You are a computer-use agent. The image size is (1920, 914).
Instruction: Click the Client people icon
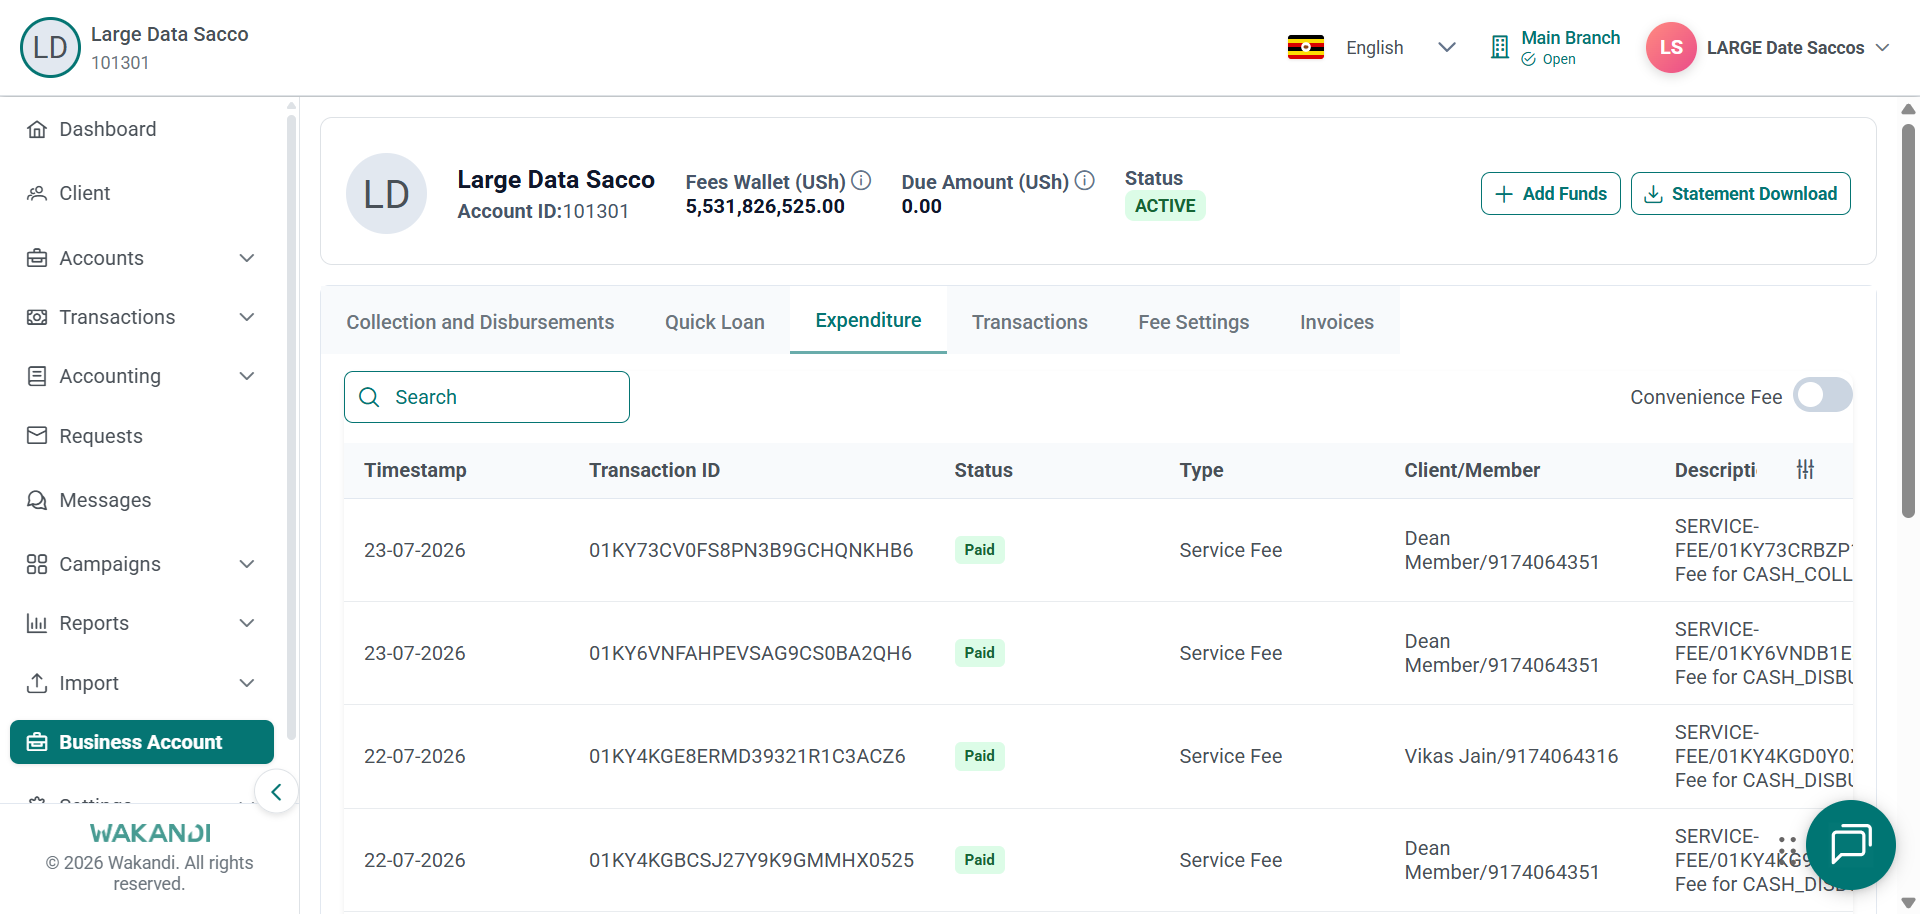37,193
